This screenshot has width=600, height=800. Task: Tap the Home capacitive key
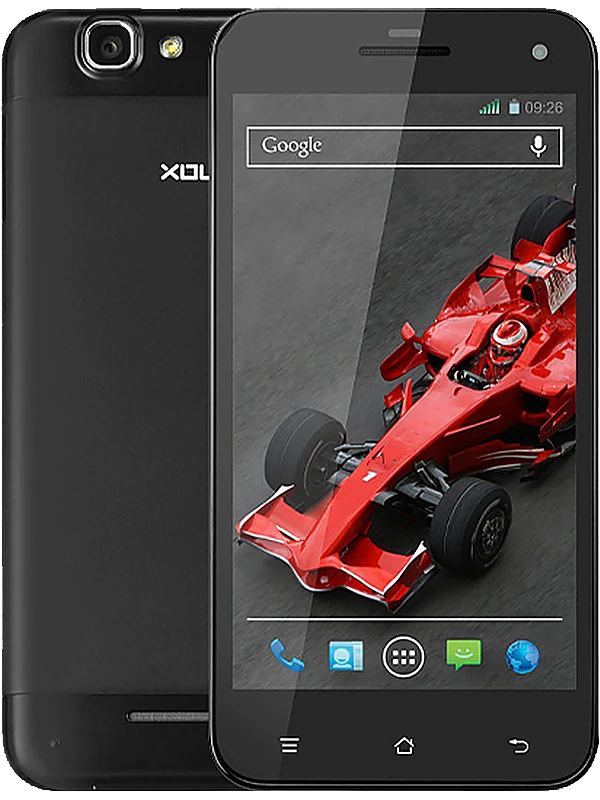pyautogui.click(x=404, y=745)
